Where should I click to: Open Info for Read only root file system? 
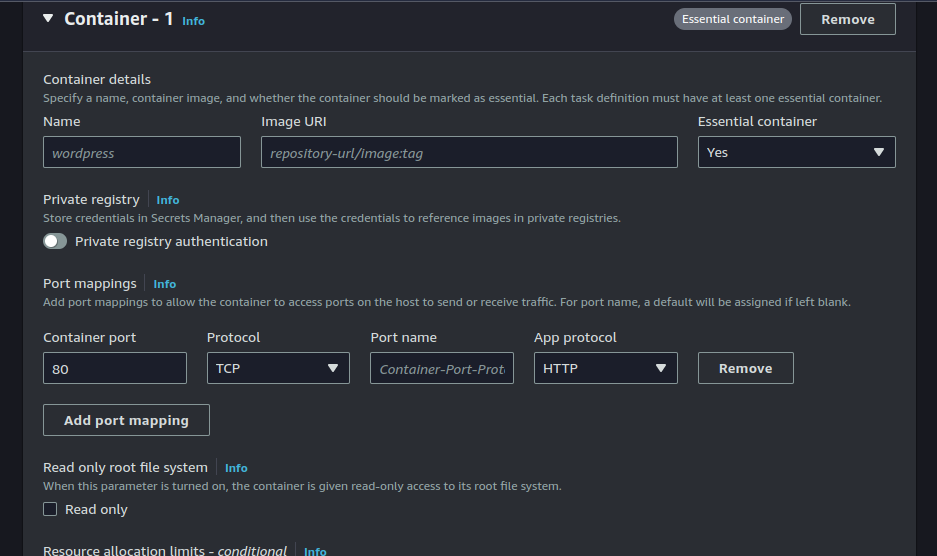pyautogui.click(x=236, y=468)
